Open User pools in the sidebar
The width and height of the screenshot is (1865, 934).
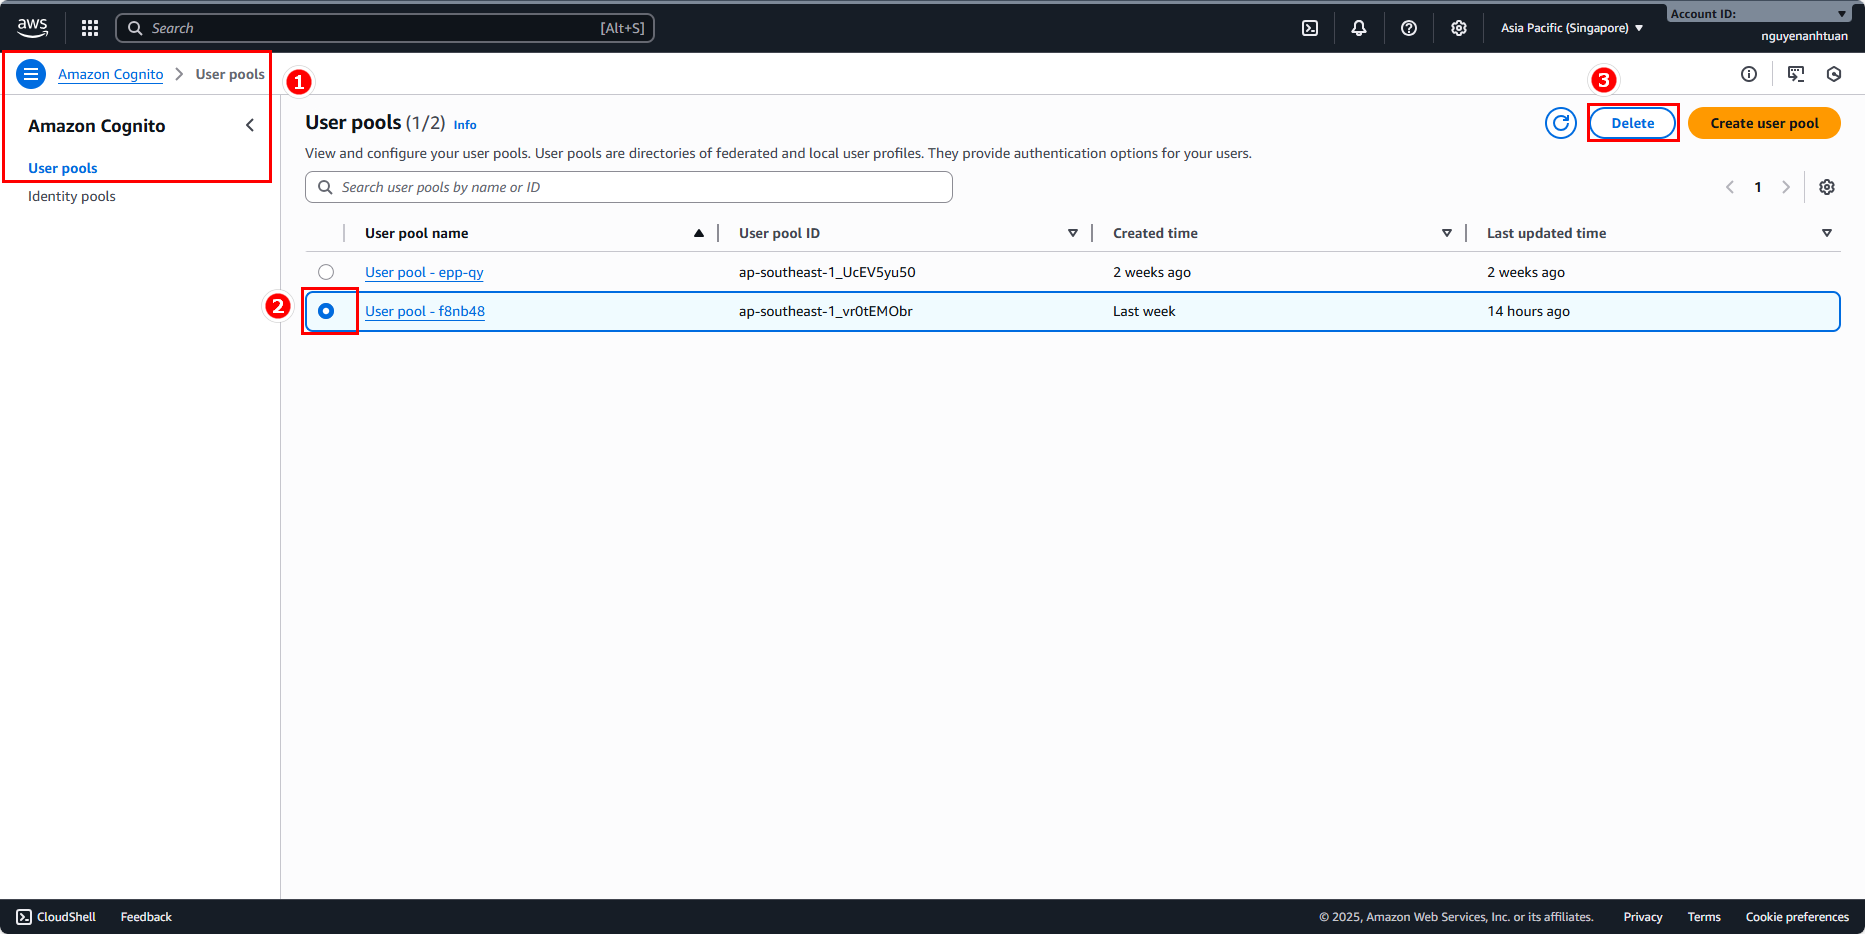pyautogui.click(x=63, y=168)
